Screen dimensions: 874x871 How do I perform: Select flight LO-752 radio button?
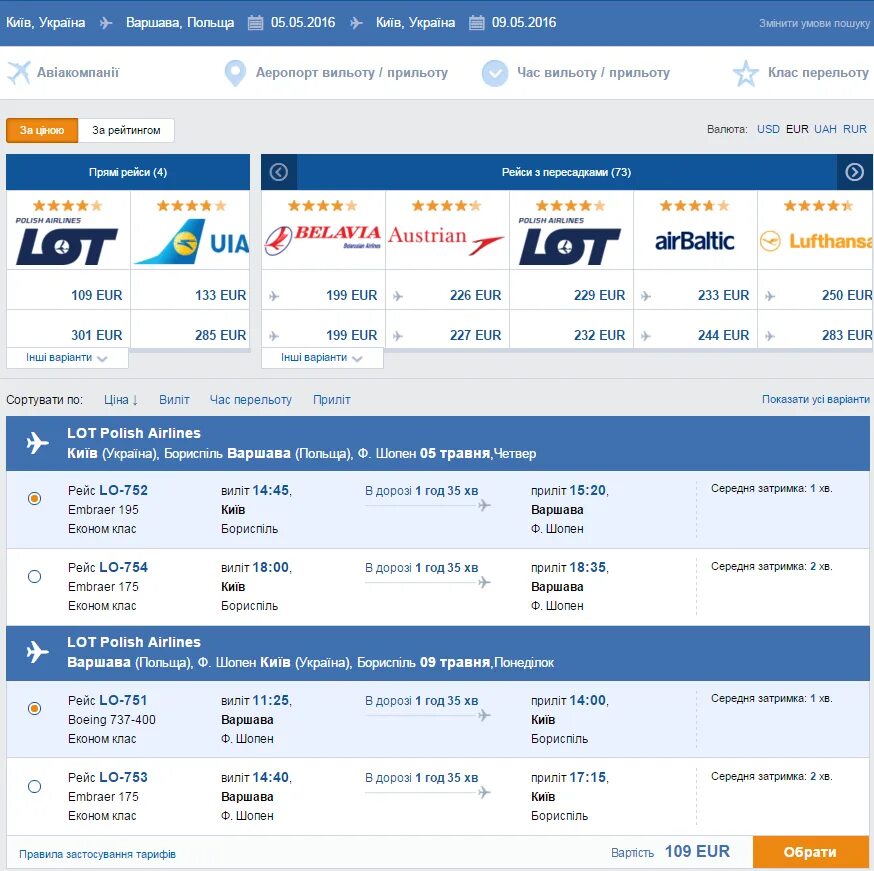[35, 498]
